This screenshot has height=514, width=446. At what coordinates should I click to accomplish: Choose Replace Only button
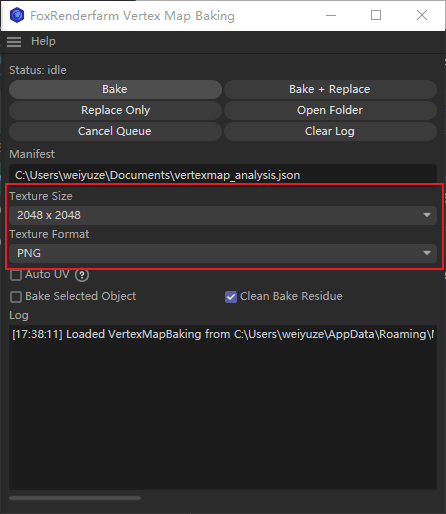pyautogui.click(x=115, y=110)
